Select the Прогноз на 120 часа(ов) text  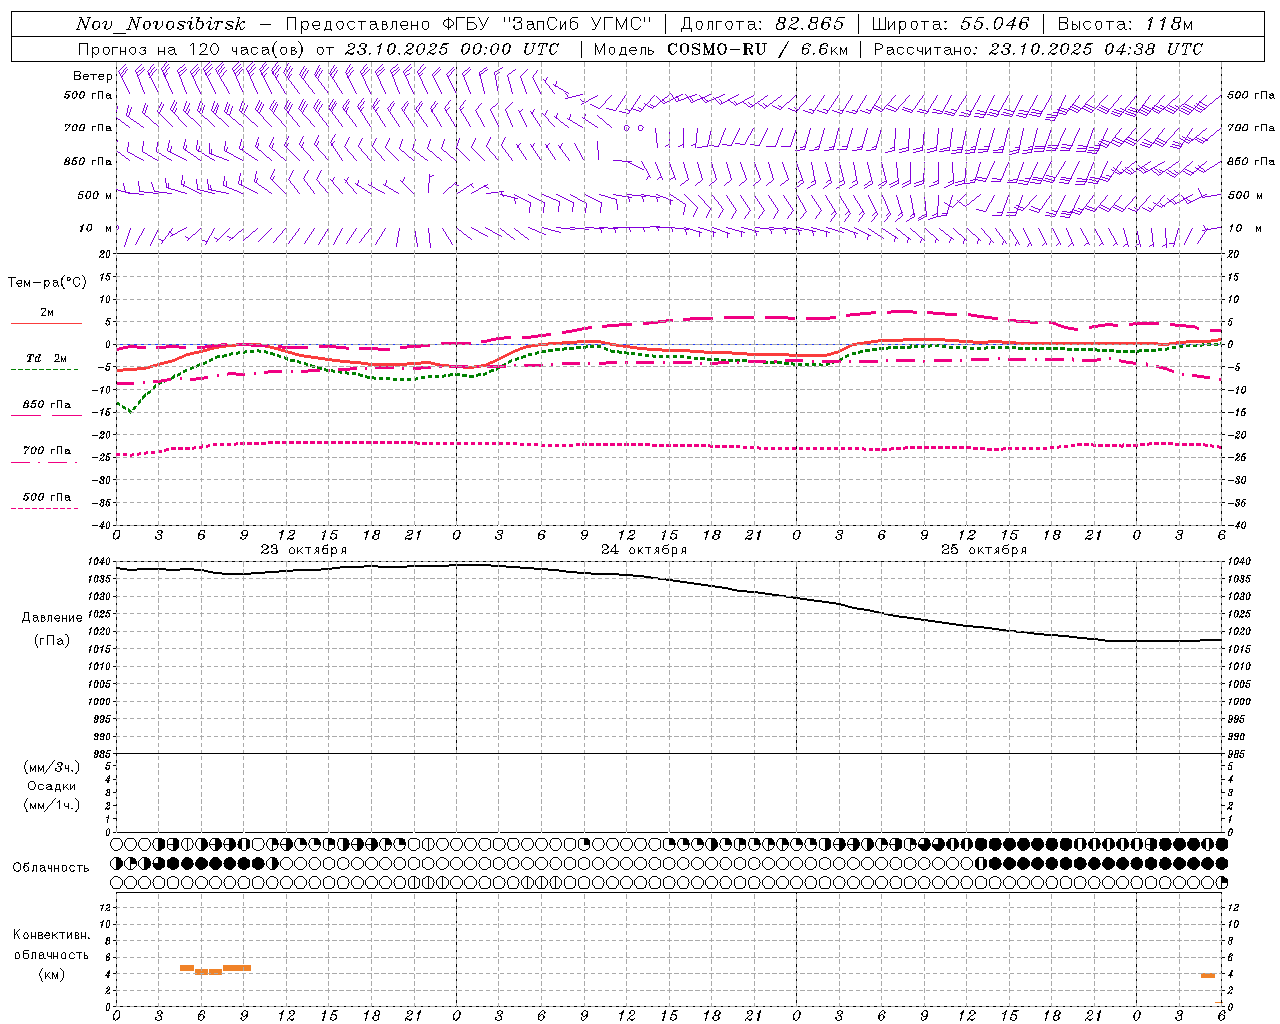pos(192,49)
